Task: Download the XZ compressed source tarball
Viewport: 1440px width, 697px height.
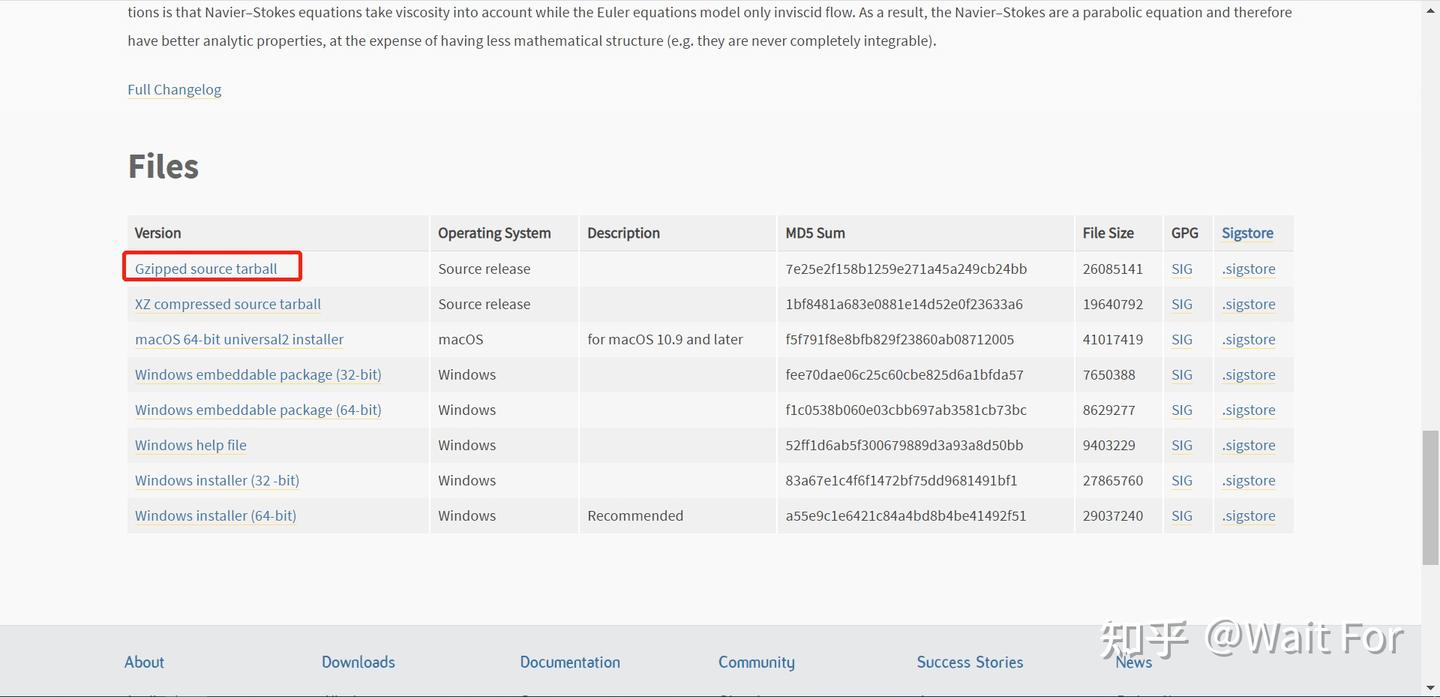Action: tap(228, 304)
